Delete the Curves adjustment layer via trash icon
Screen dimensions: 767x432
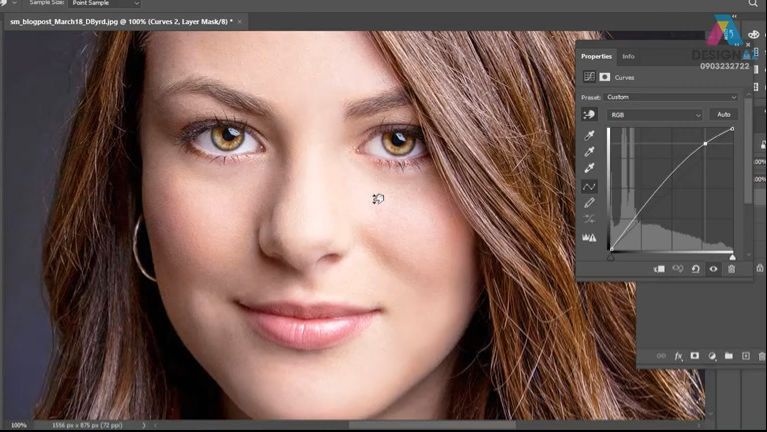[731, 269]
